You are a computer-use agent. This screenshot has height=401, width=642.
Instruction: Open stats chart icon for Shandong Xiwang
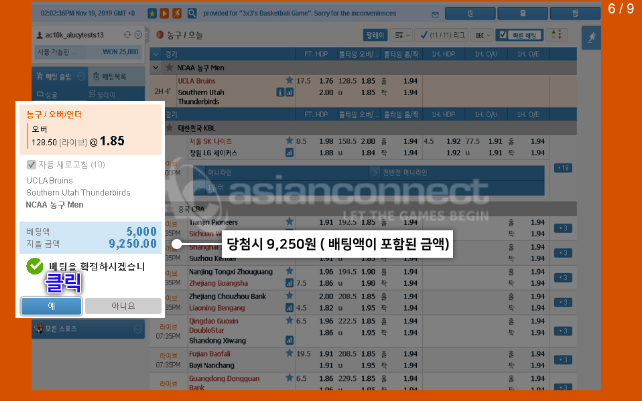click(x=289, y=340)
